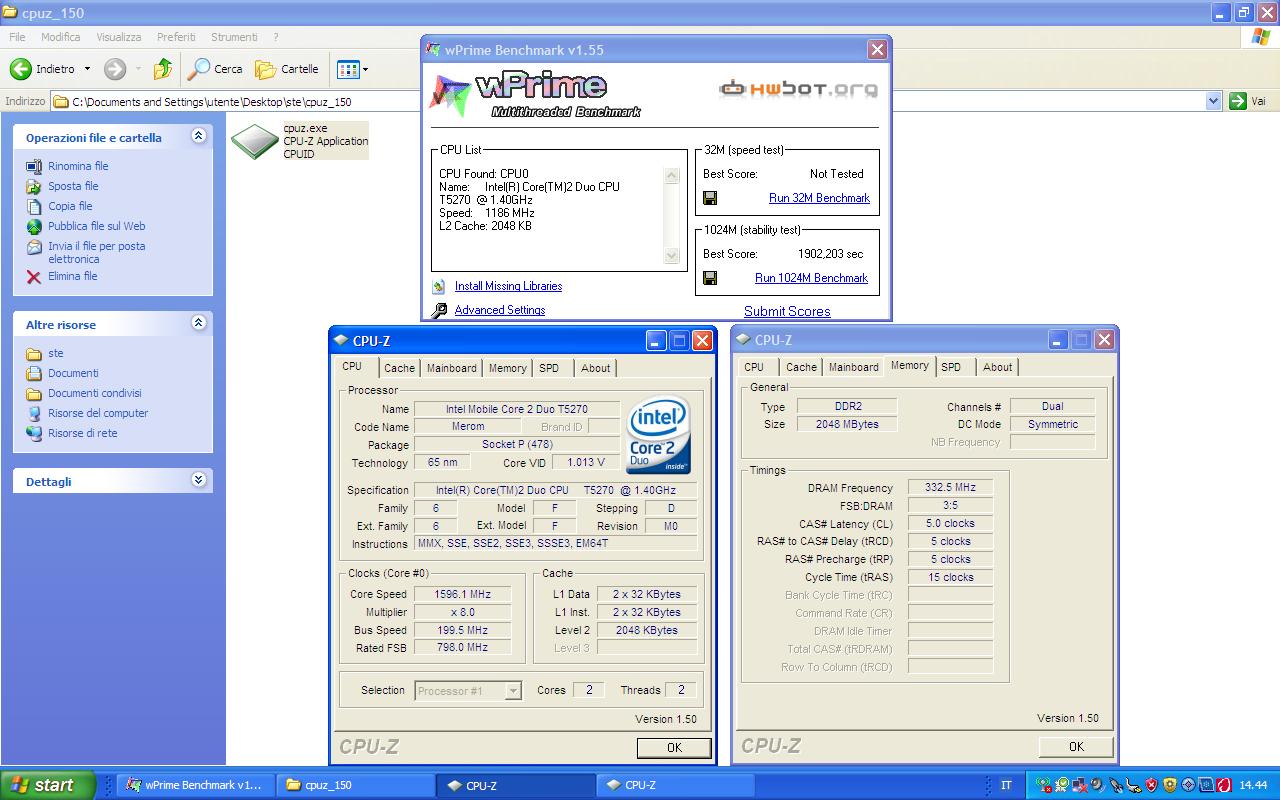Click the Core Speed 1596.1 MHz value
This screenshot has height=800, width=1280.
point(462,594)
